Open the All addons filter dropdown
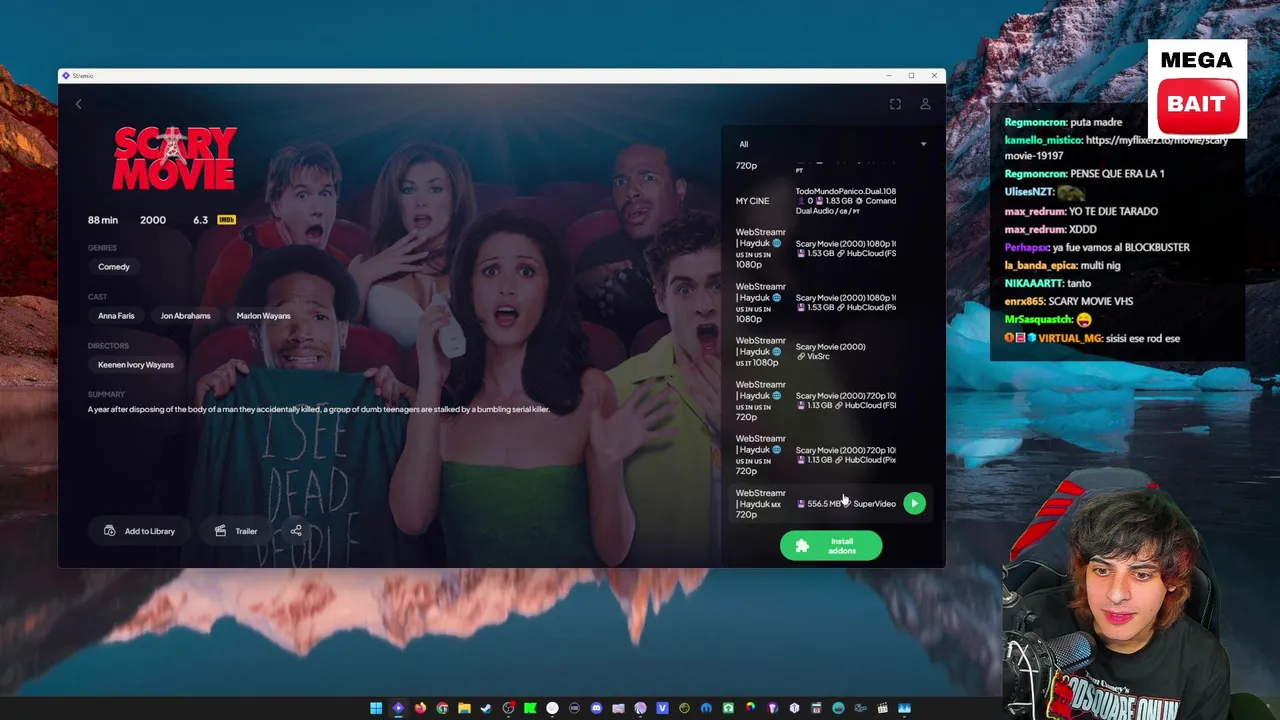The width and height of the screenshot is (1280, 720). coord(832,144)
